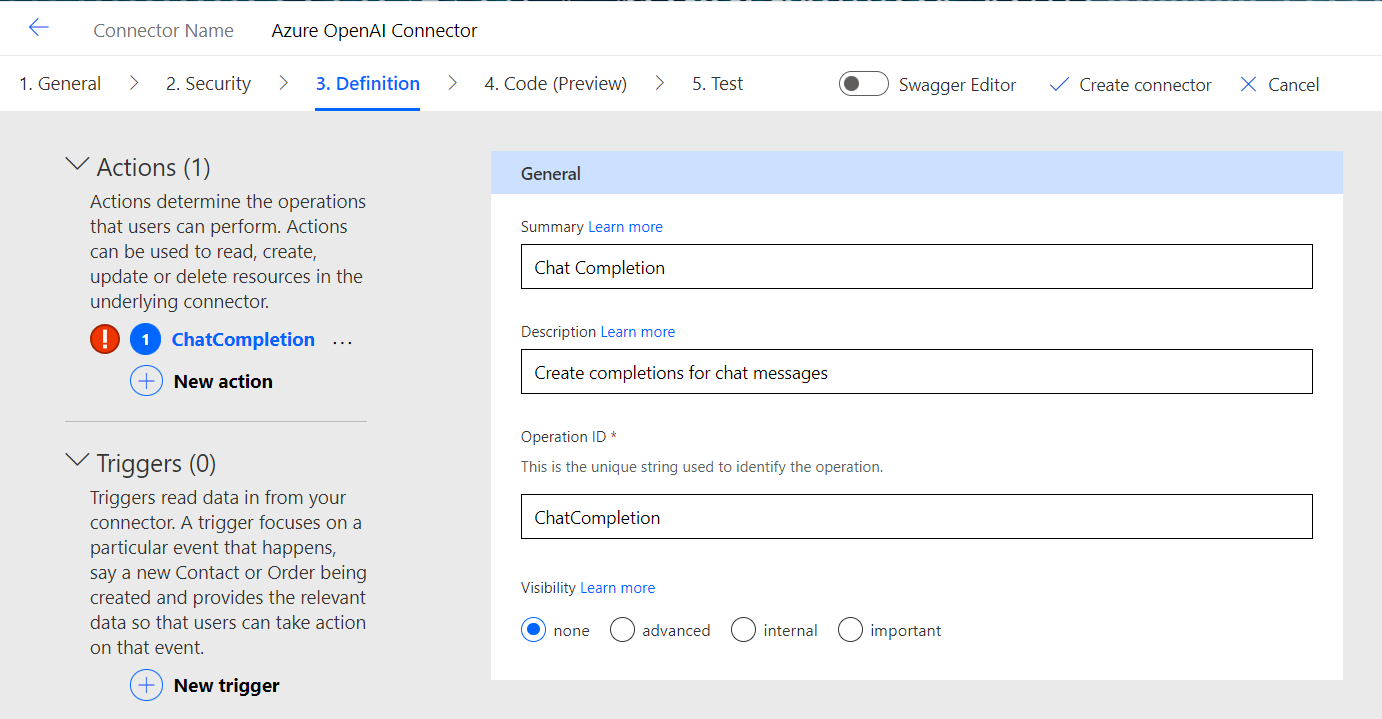Select the advanced visibility option

point(623,630)
